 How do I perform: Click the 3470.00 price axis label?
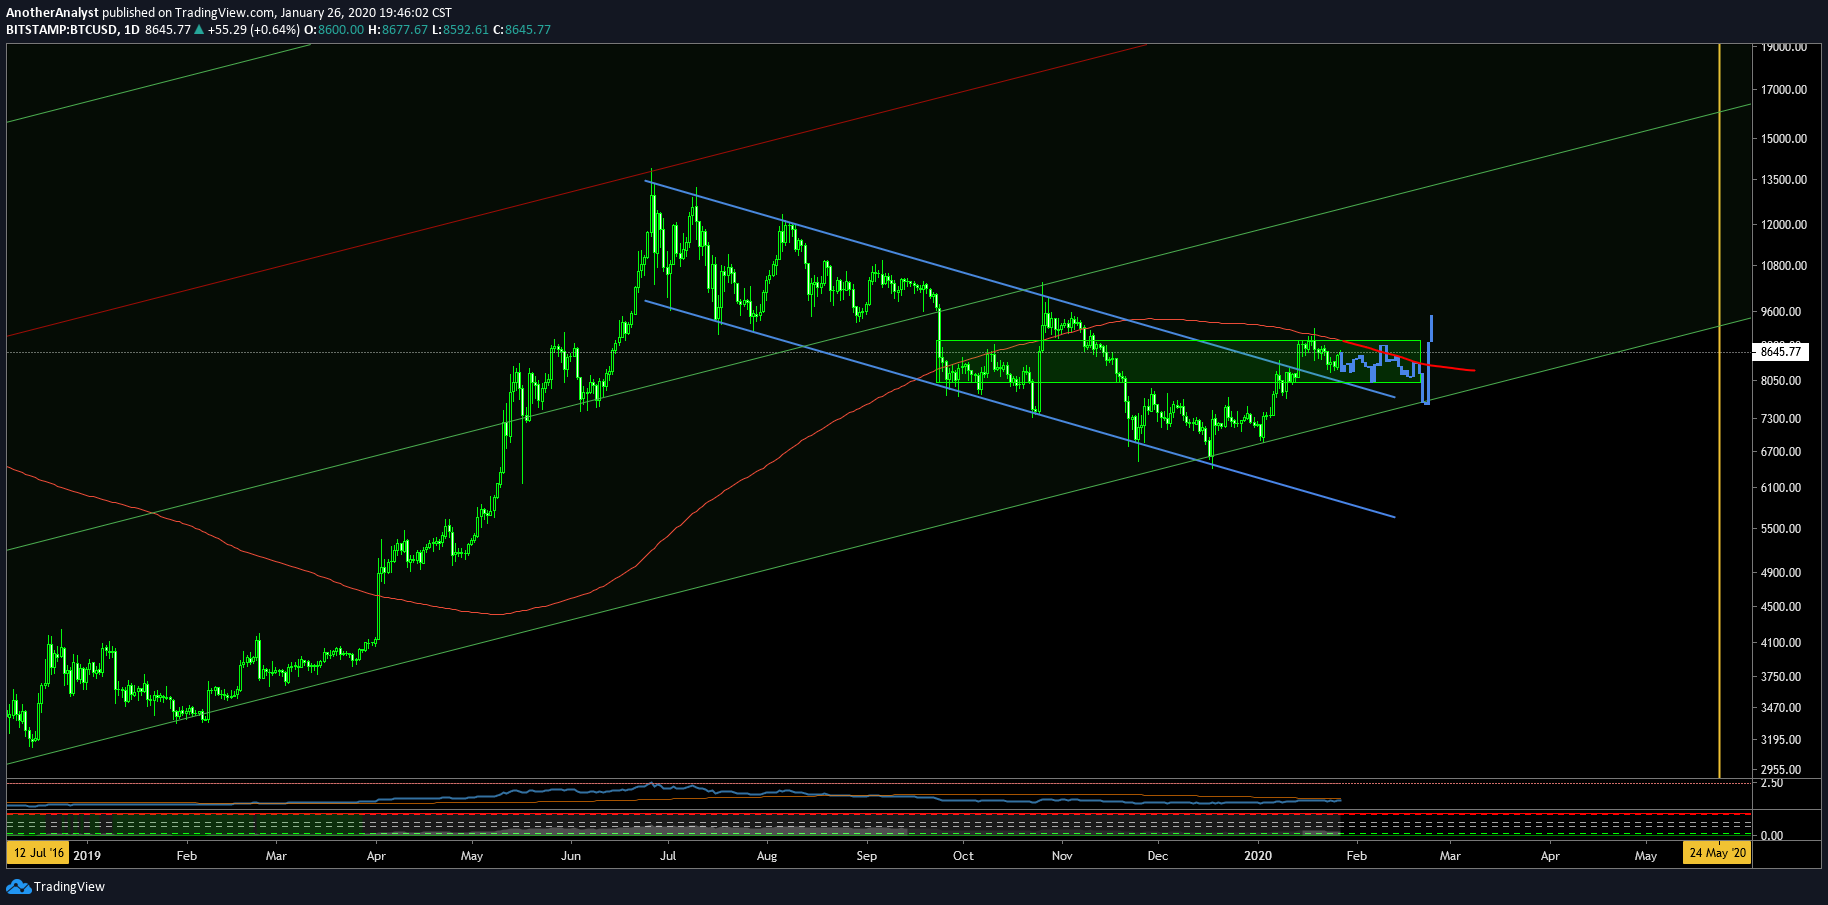pos(1781,708)
